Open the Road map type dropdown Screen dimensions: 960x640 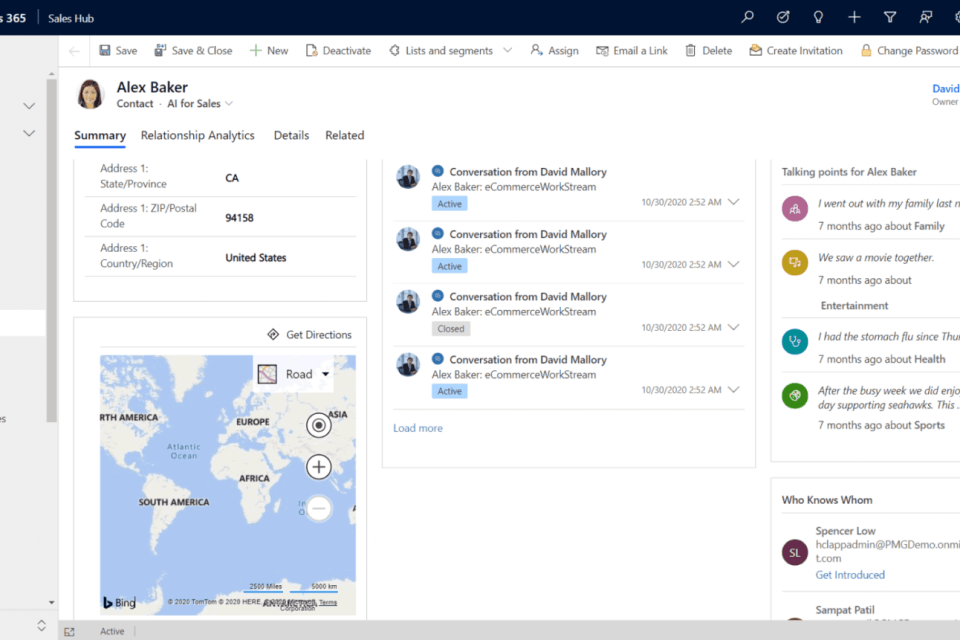[x=294, y=374]
